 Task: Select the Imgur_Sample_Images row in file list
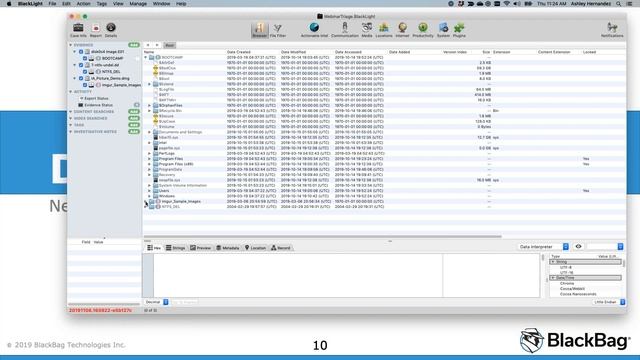tap(384, 201)
